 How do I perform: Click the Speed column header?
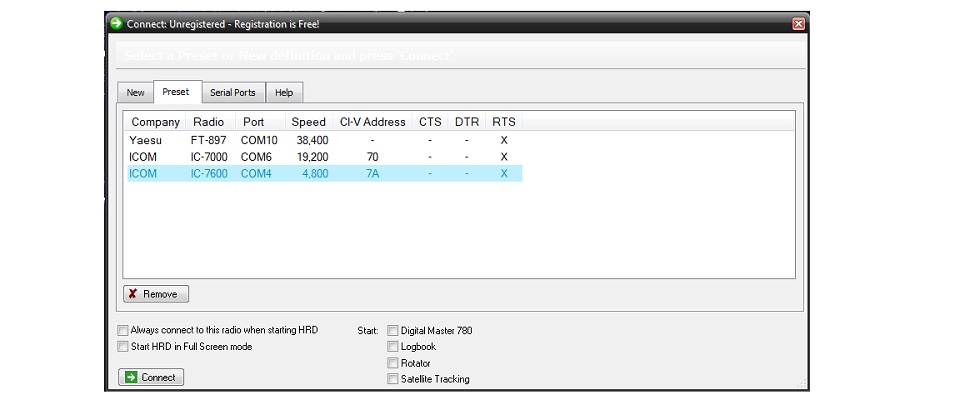(309, 122)
